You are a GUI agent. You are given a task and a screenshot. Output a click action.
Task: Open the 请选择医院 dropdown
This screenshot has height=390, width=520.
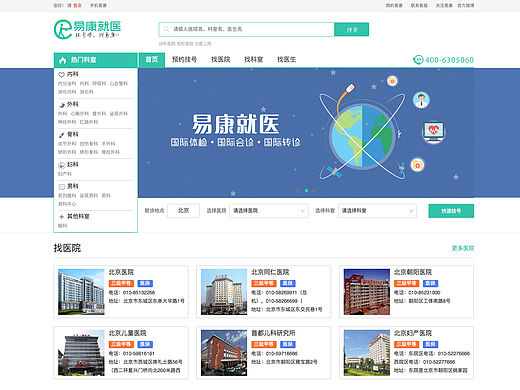click(x=268, y=211)
